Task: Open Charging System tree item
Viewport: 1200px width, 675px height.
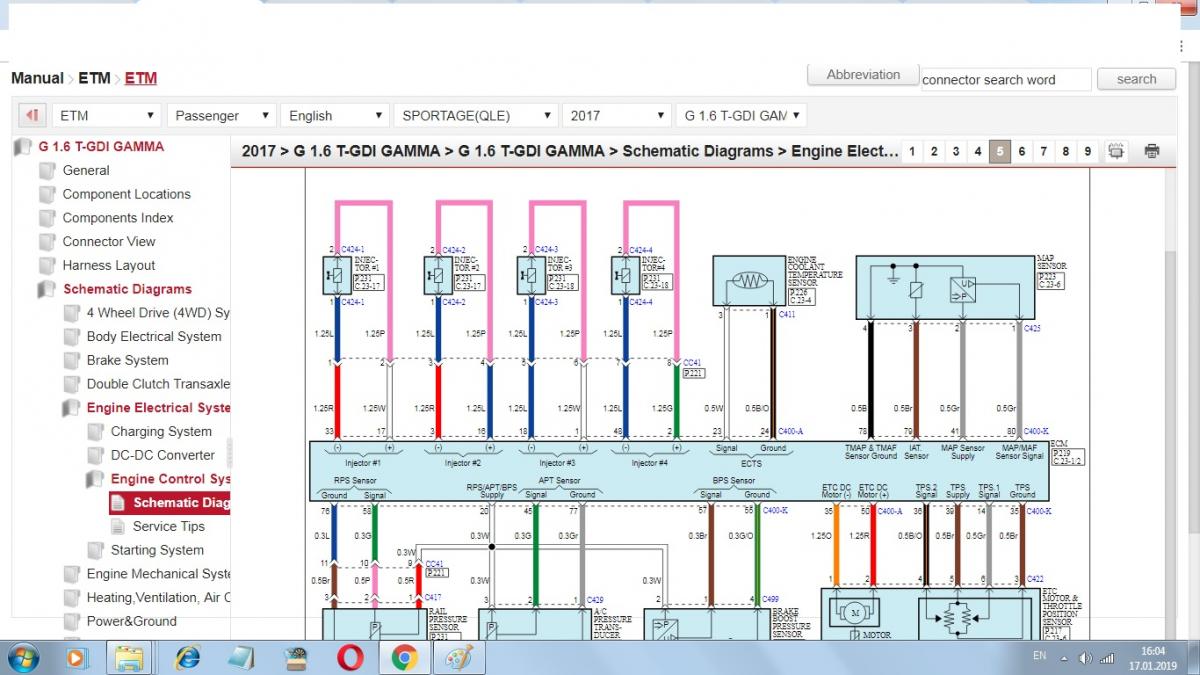Action: (x=161, y=432)
